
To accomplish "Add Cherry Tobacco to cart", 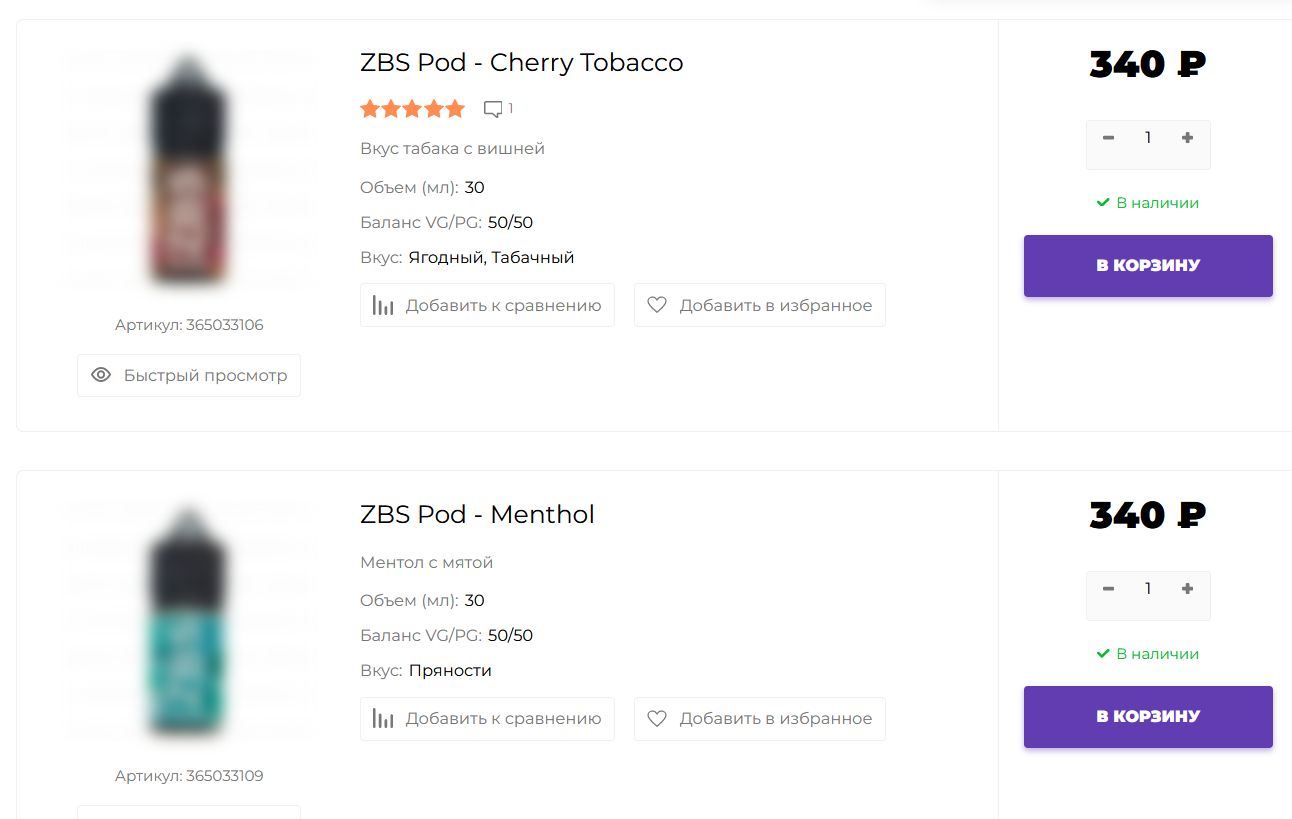I will (1148, 266).
